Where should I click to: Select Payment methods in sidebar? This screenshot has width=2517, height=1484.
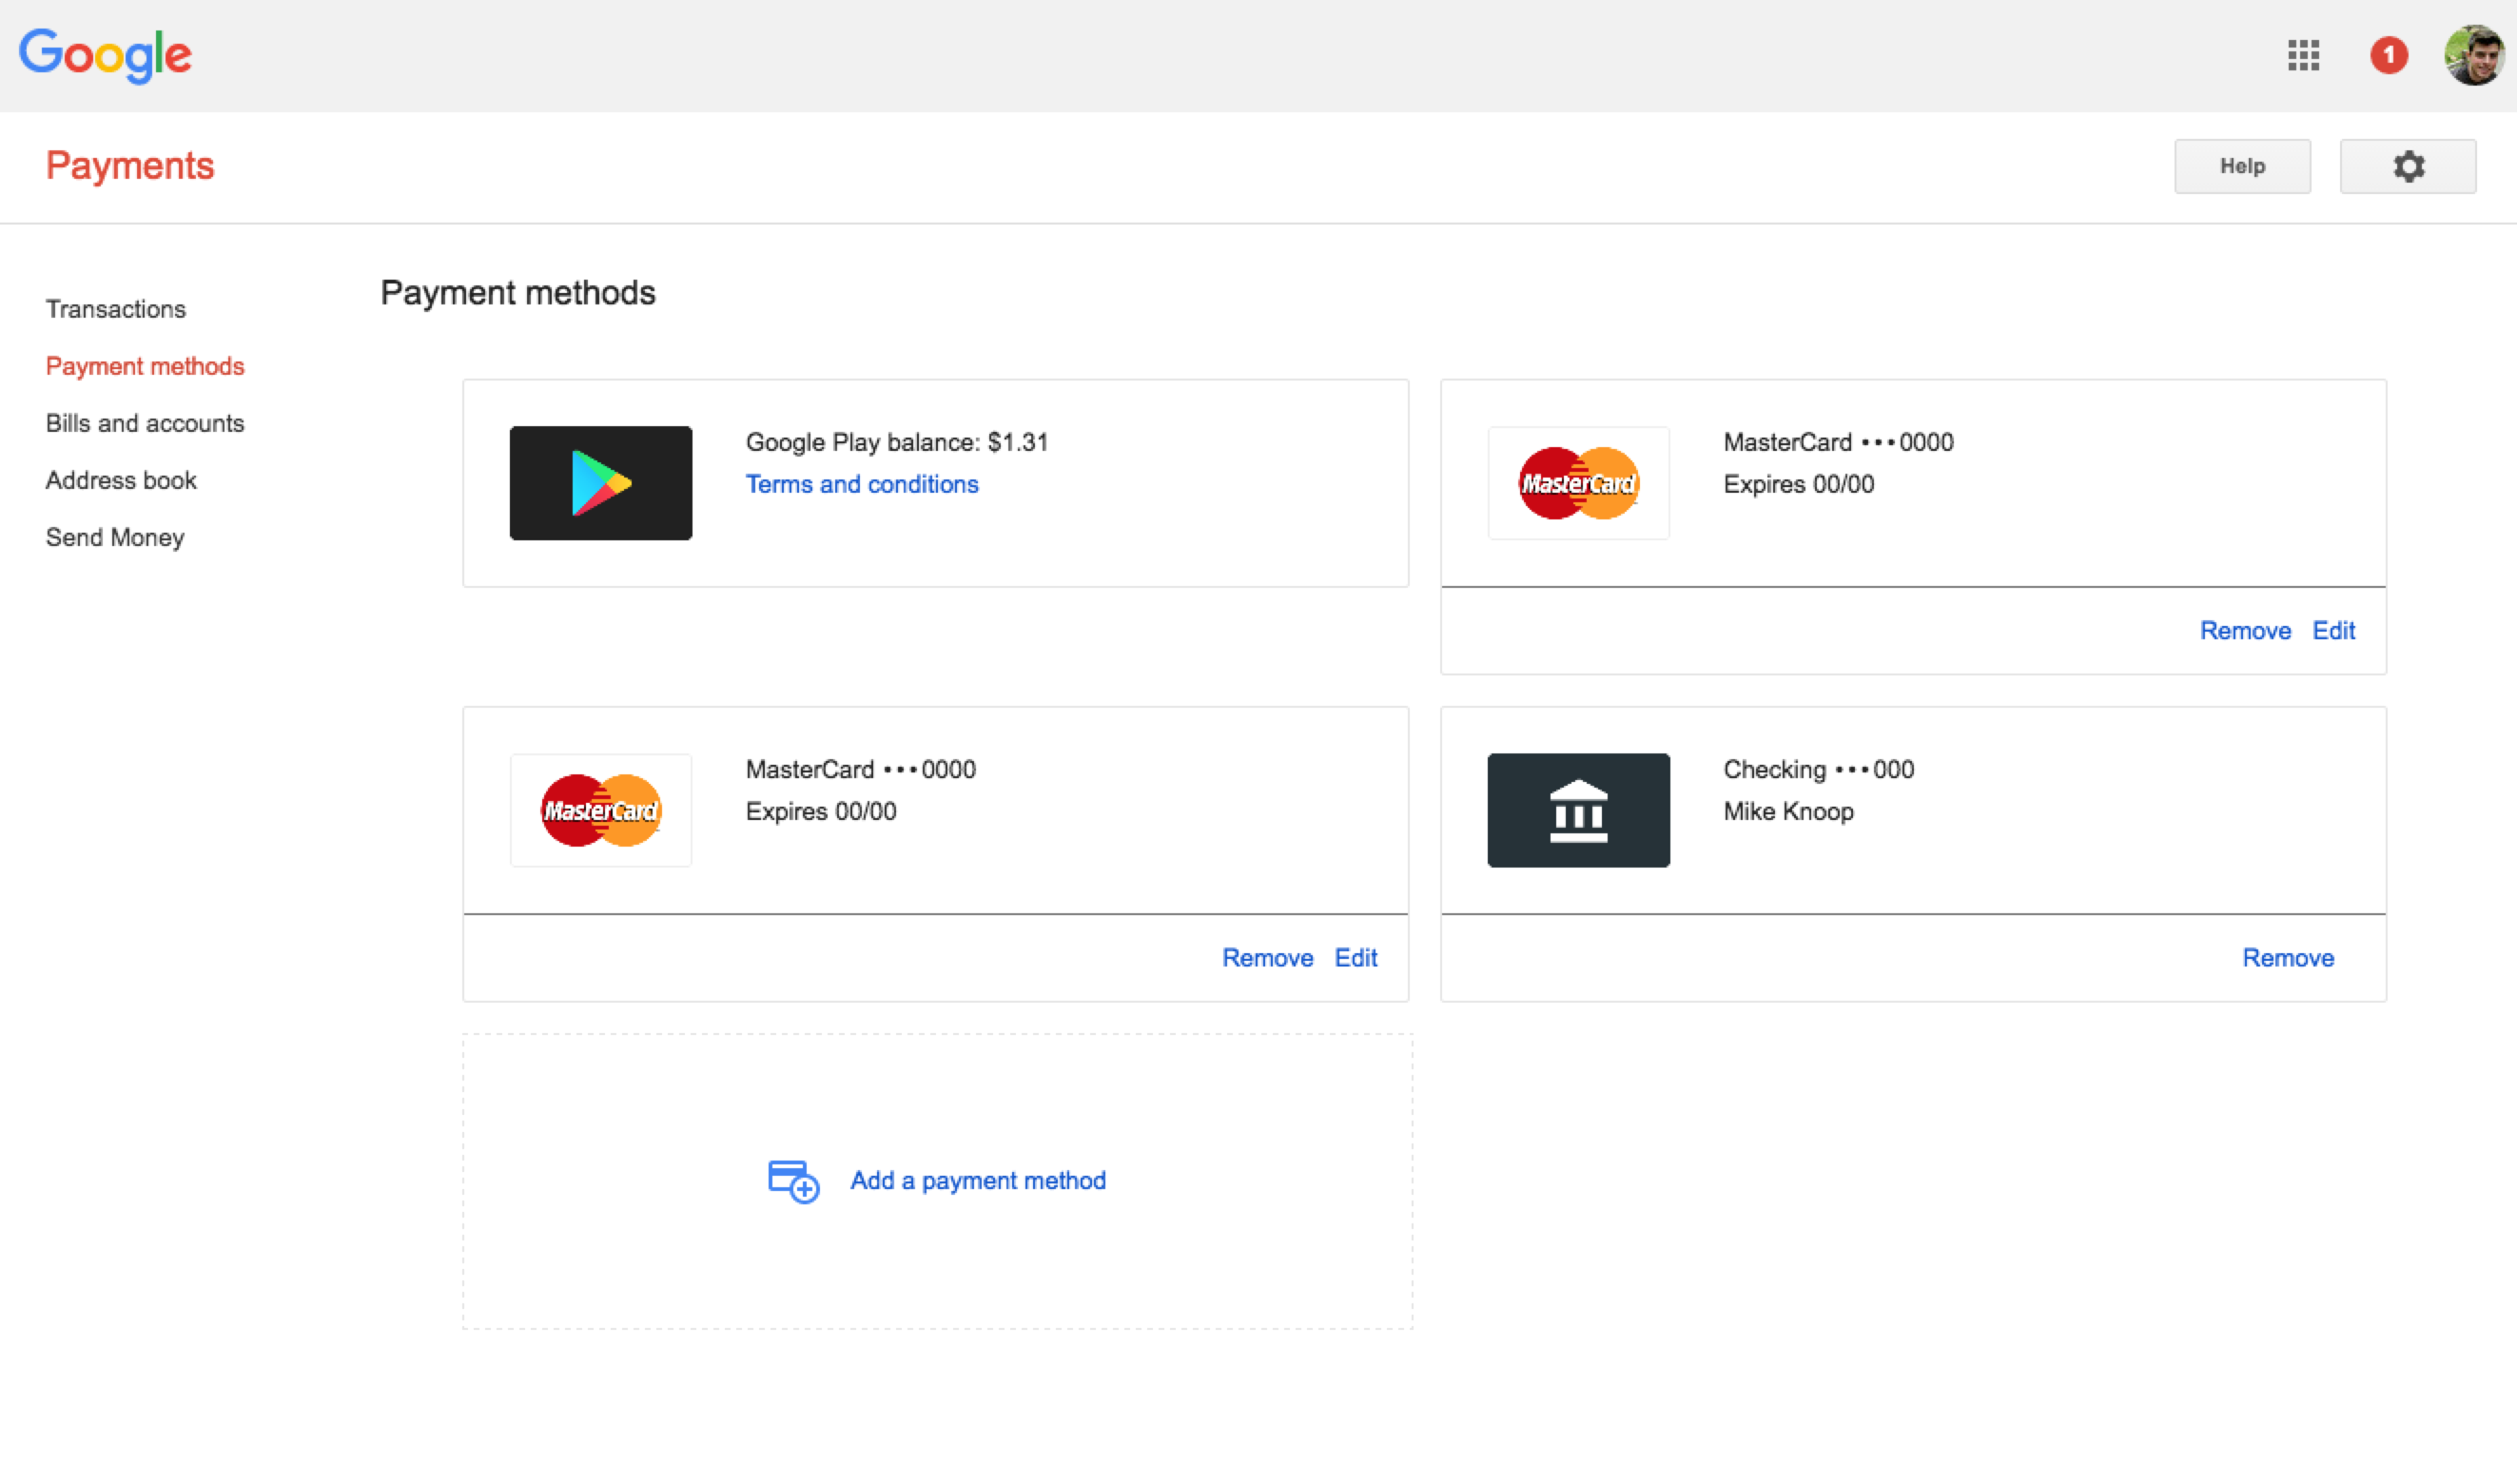click(145, 366)
